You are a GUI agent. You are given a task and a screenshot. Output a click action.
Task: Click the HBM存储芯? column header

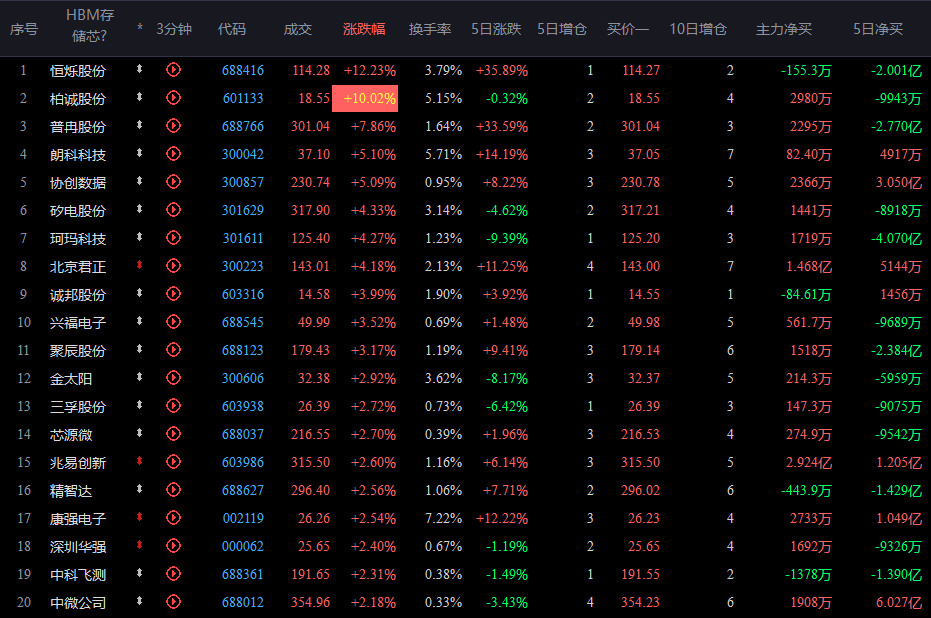coord(89,28)
